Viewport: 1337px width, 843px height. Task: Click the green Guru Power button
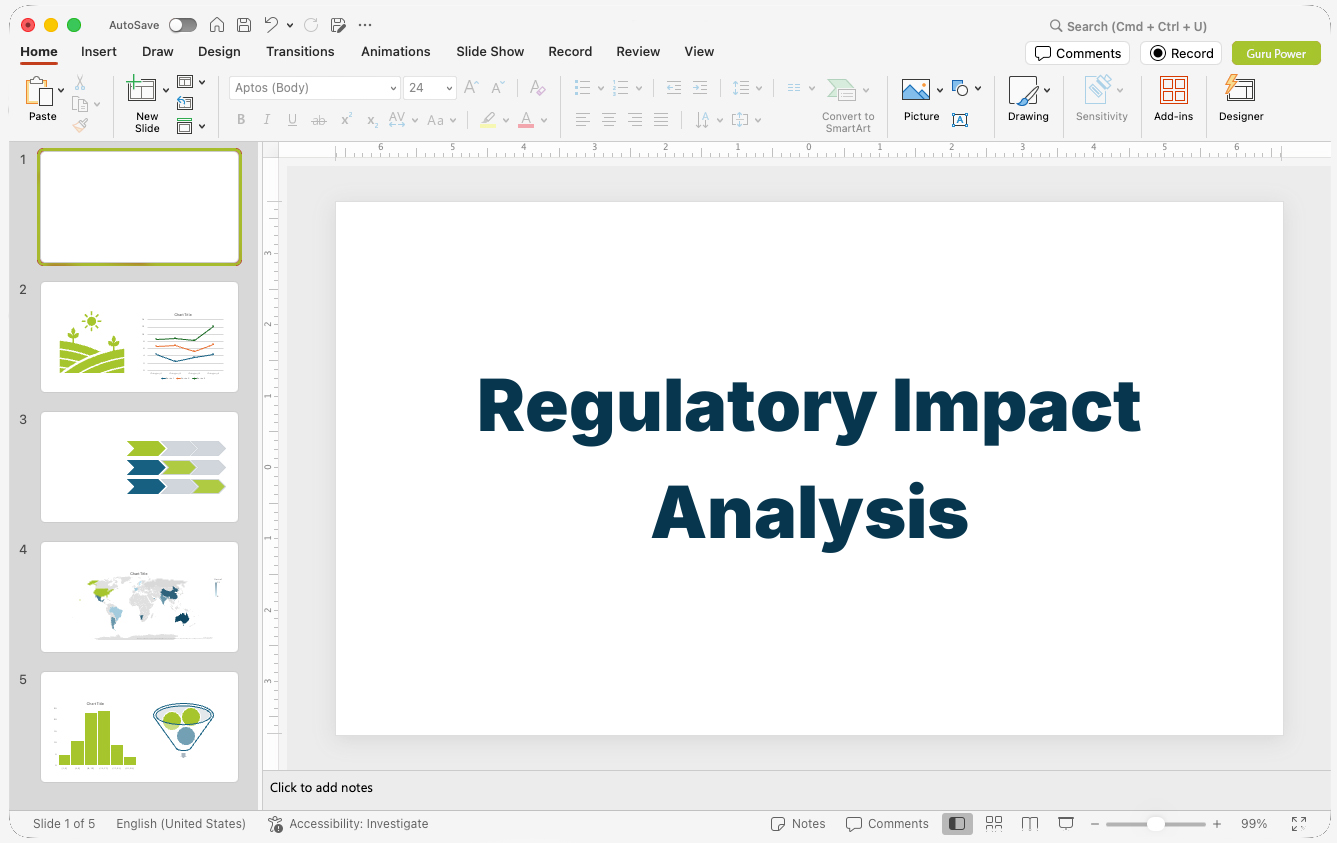(x=1276, y=53)
